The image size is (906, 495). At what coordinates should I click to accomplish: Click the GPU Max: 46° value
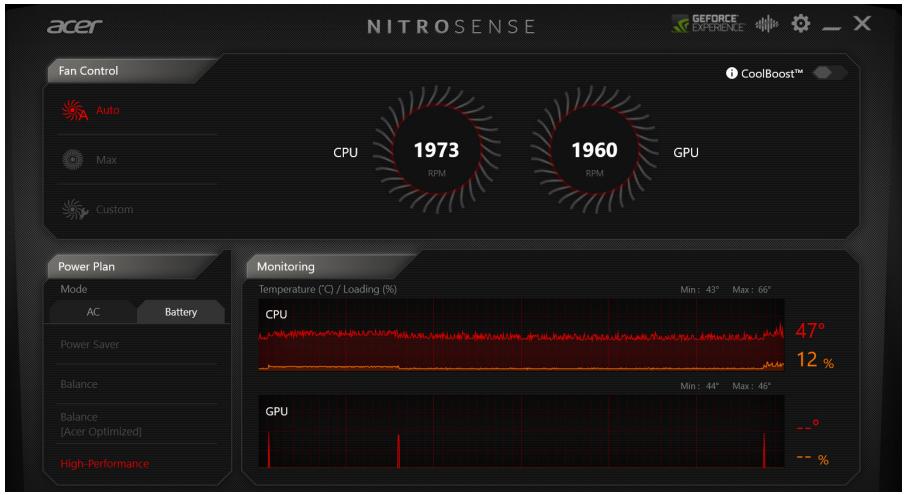(x=752, y=386)
